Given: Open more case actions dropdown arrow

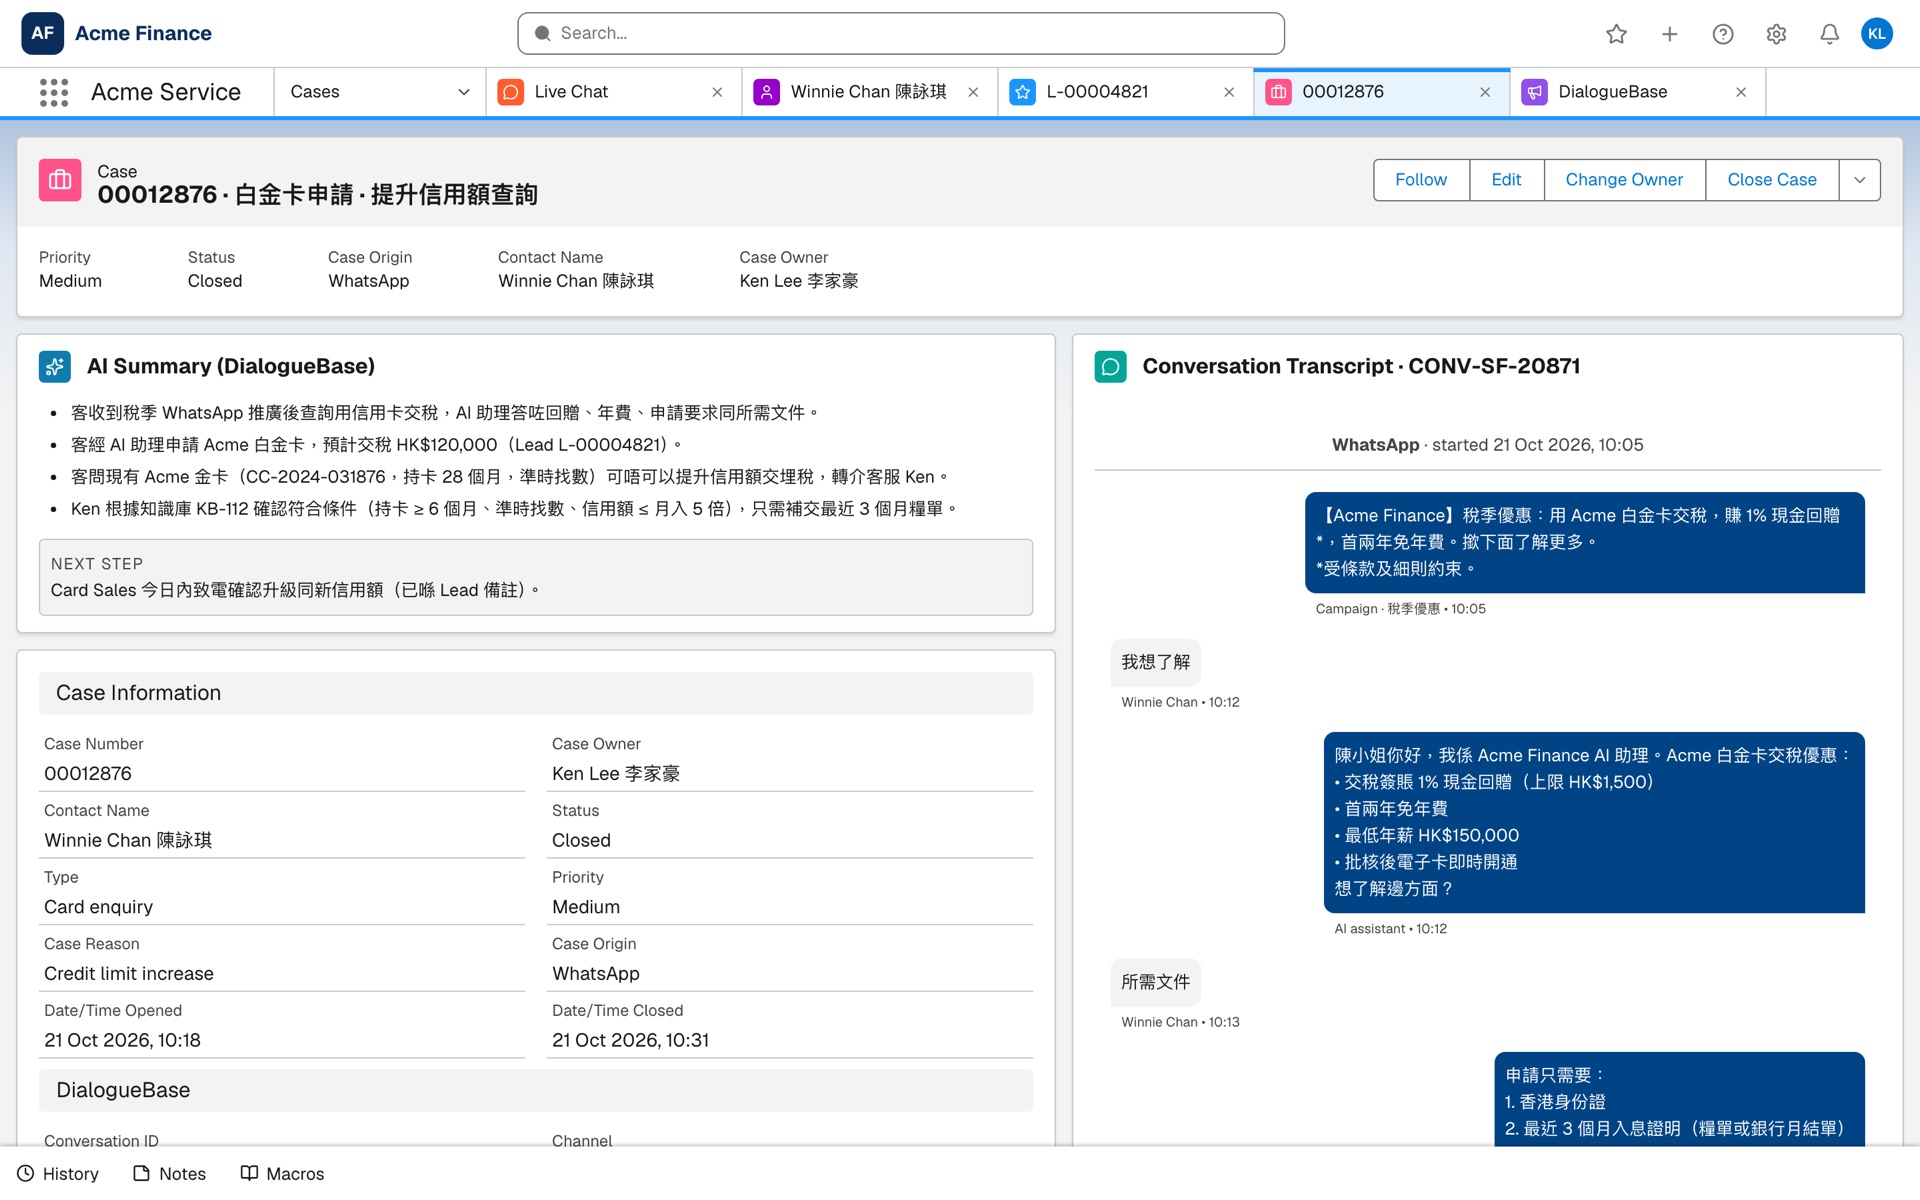Looking at the screenshot, I should click(x=1859, y=180).
